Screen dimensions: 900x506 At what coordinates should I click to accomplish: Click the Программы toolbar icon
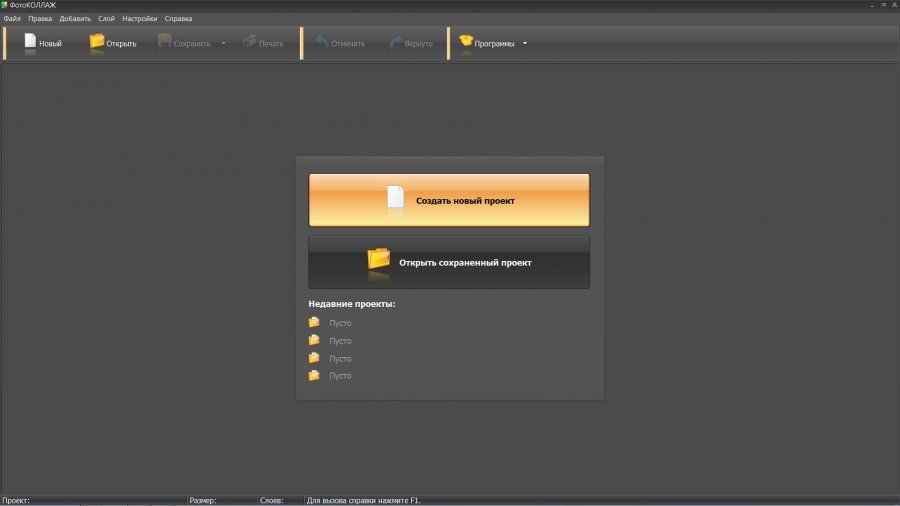click(x=466, y=42)
